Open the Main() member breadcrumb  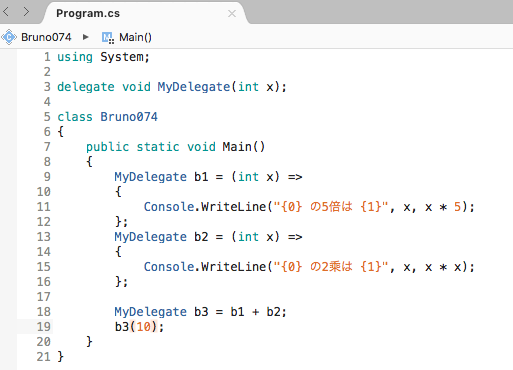(x=135, y=37)
